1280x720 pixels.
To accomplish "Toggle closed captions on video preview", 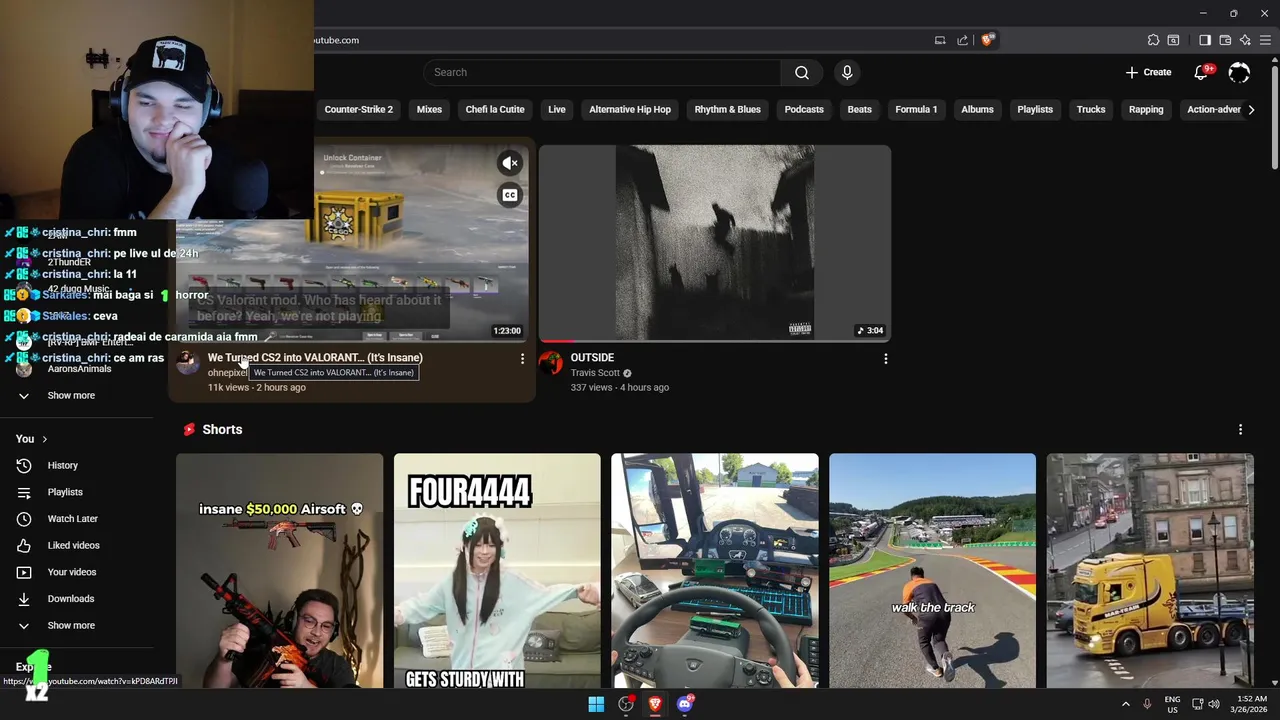I will point(510,195).
